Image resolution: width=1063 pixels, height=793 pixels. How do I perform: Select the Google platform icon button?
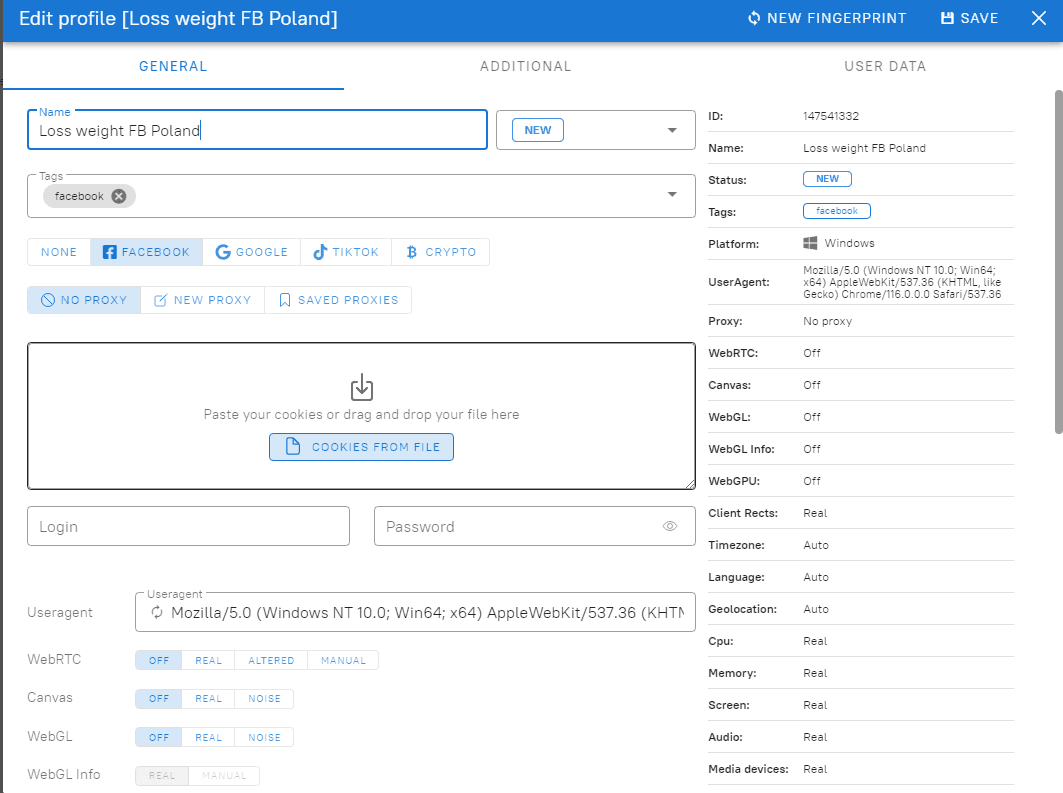(x=222, y=252)
